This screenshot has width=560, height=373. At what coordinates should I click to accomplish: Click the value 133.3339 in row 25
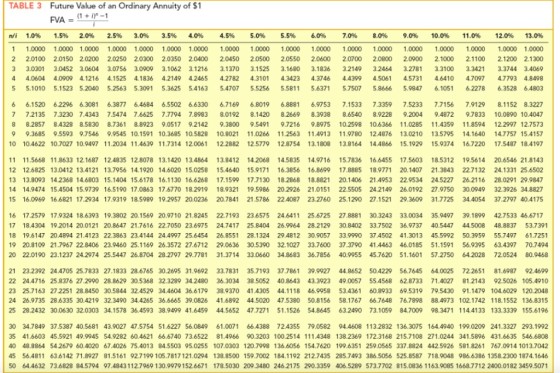tap(504, 310)
